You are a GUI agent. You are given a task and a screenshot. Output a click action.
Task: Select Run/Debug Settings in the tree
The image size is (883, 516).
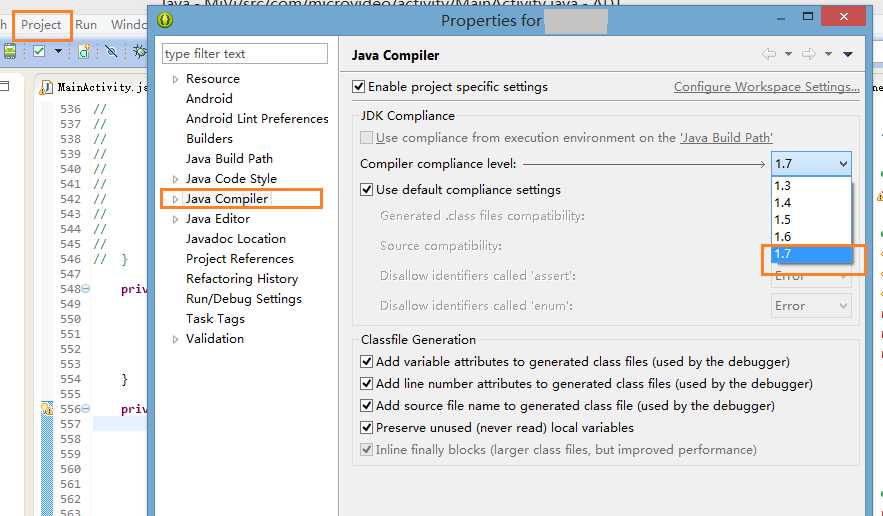(244, 299)
